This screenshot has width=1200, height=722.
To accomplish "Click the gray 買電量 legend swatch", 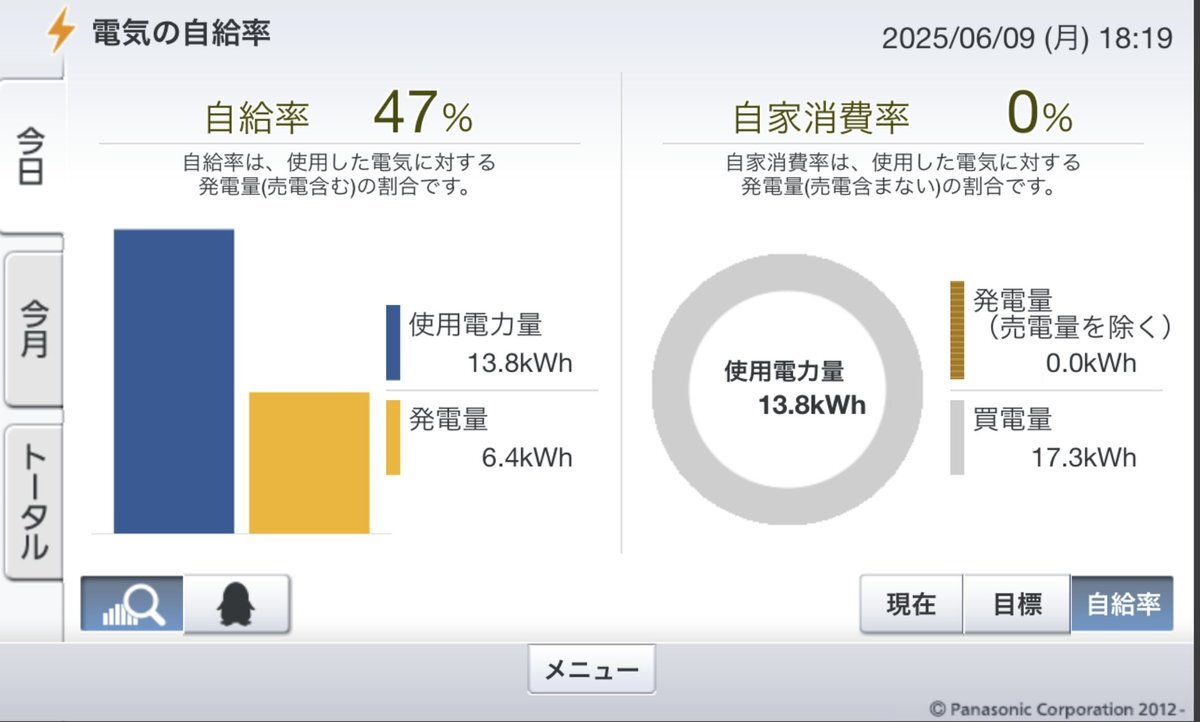I will 957,437.
